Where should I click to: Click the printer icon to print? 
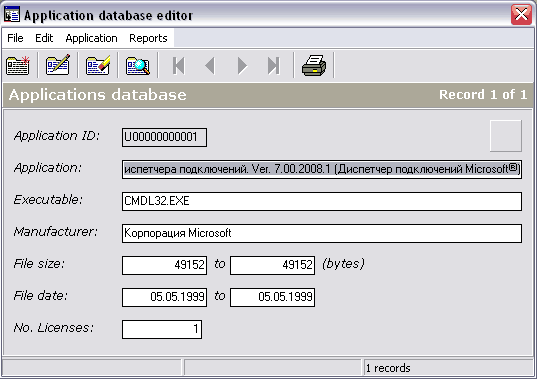point(314,65)
